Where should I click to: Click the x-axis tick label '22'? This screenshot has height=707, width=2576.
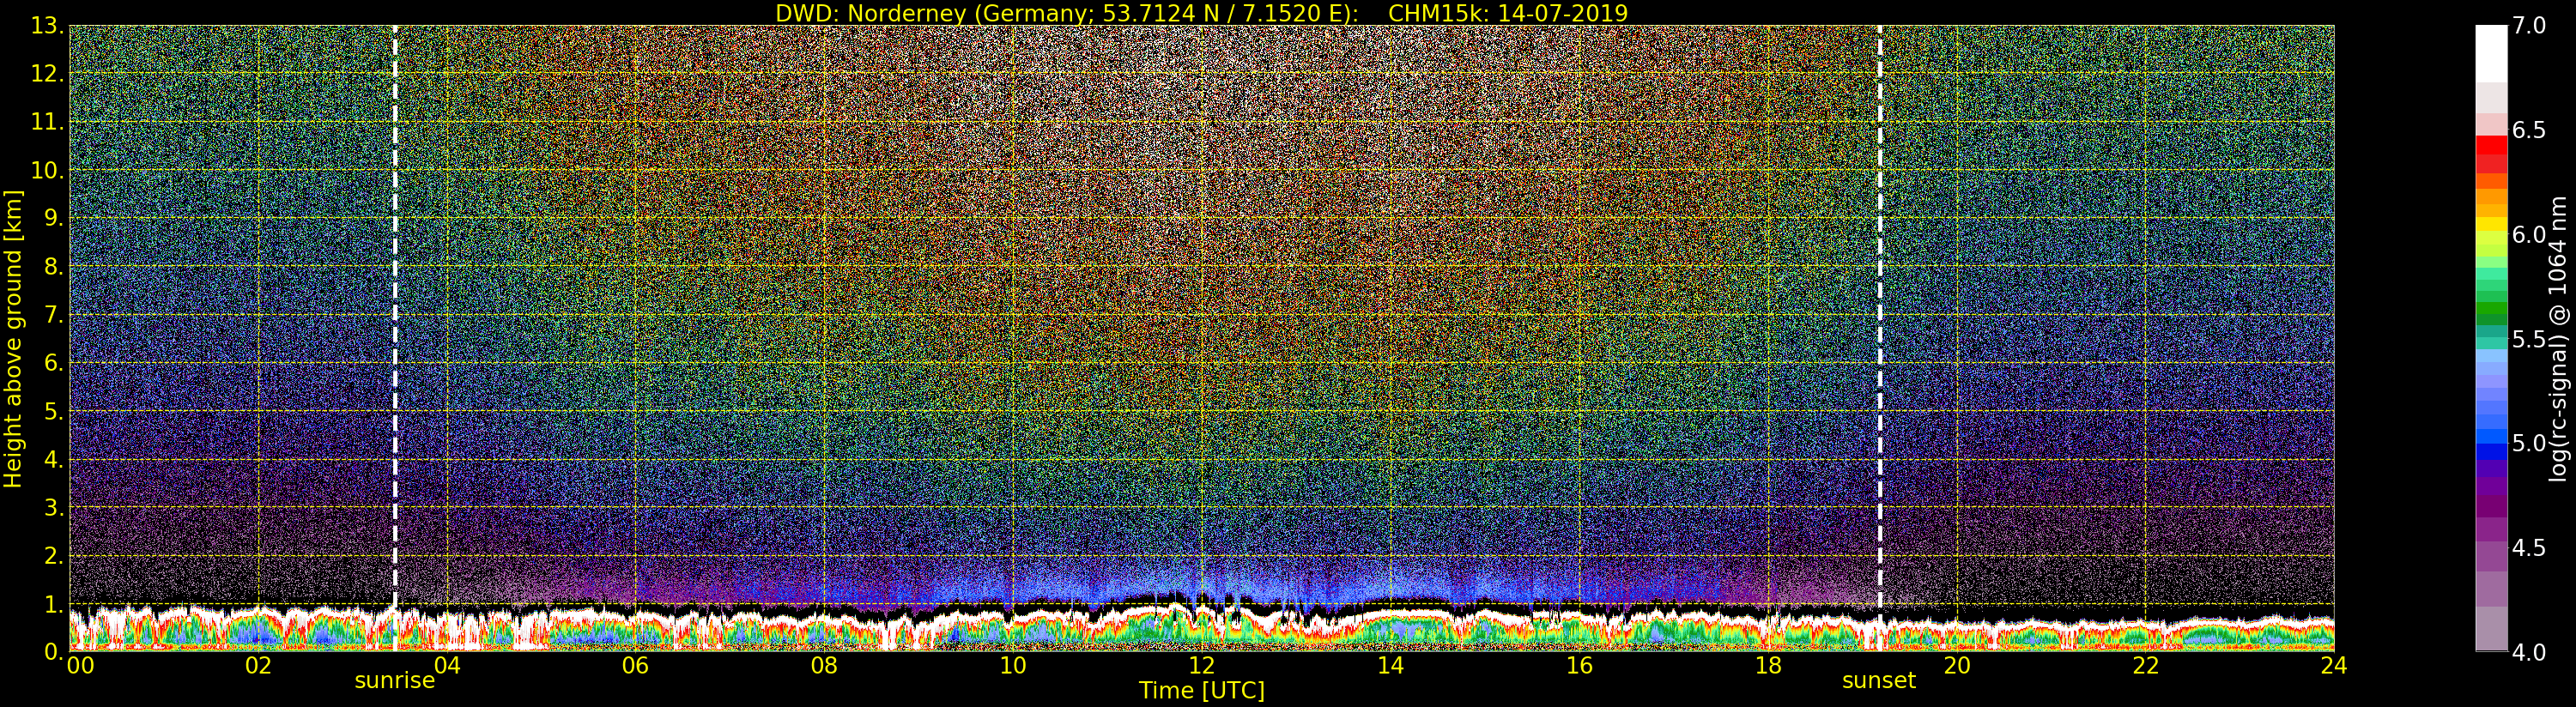tap(2146, 666)
